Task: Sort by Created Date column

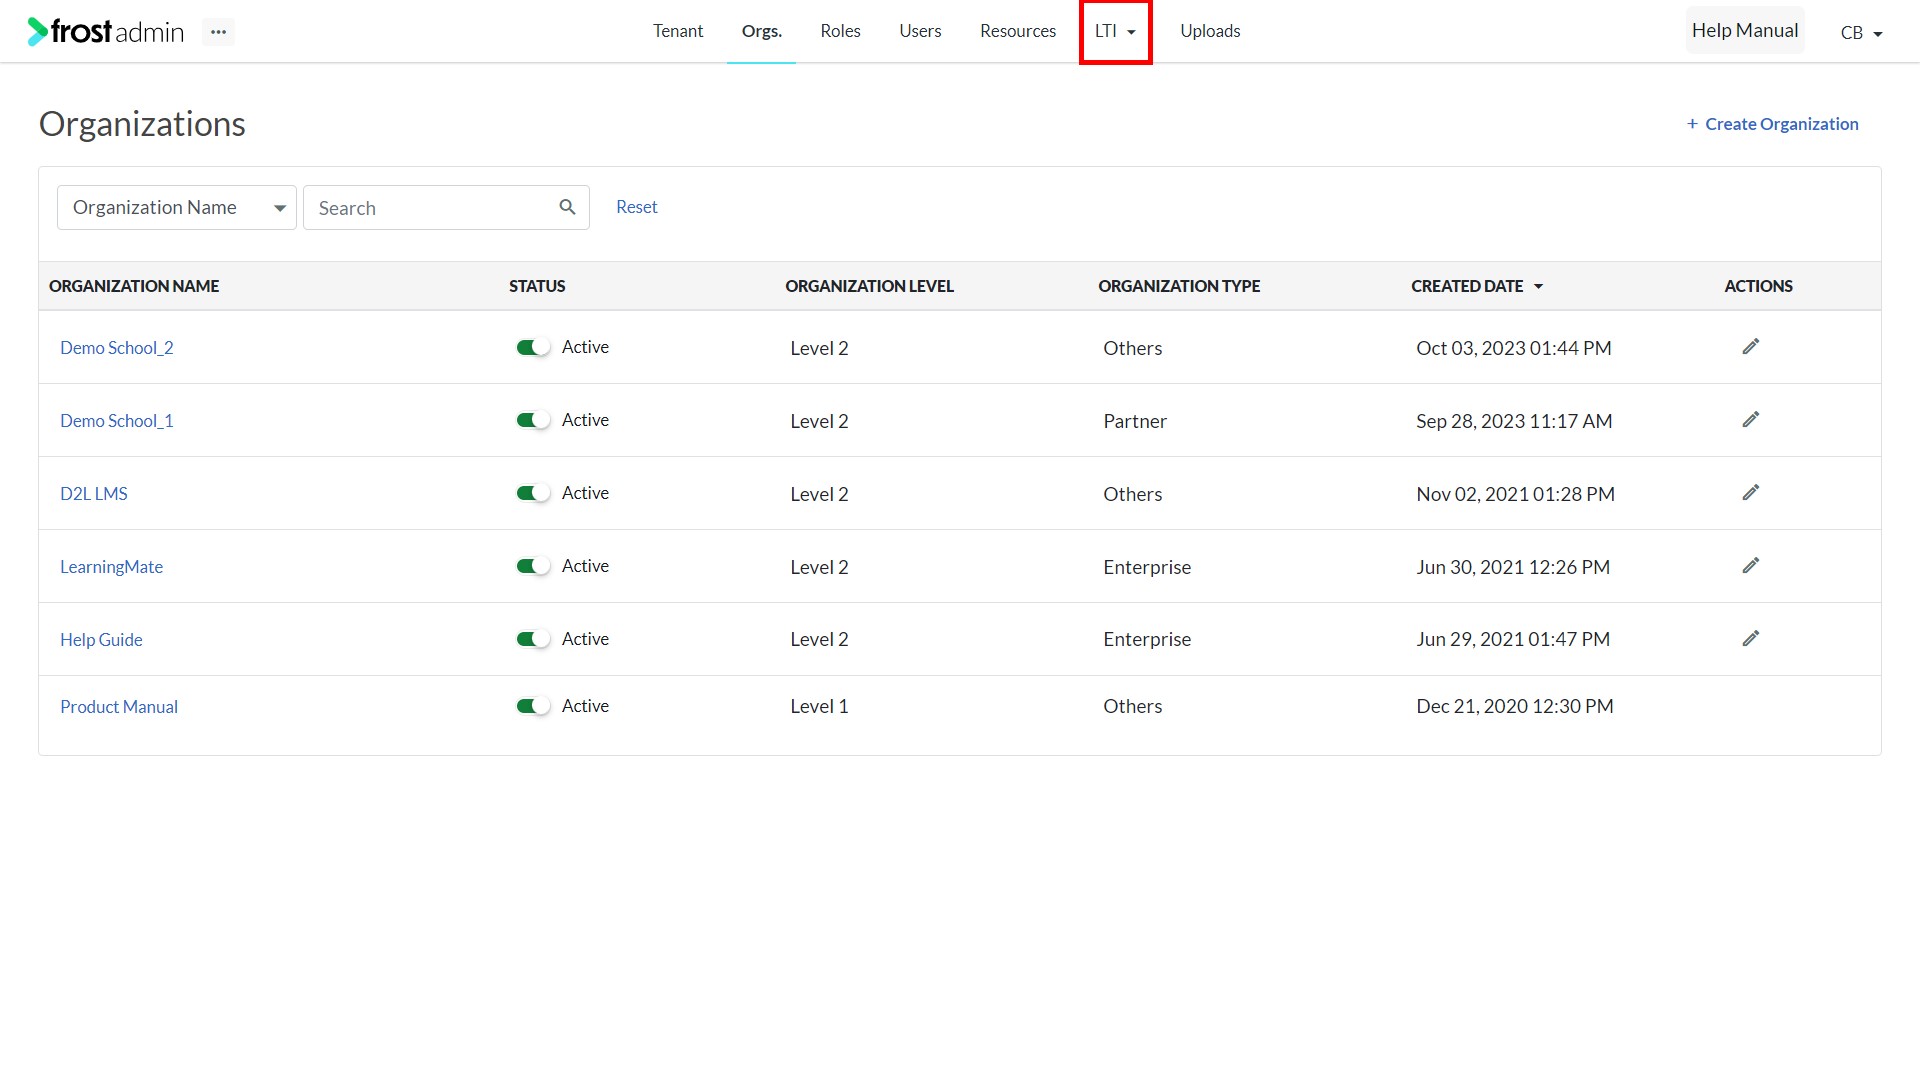Action: (1477, 286)
